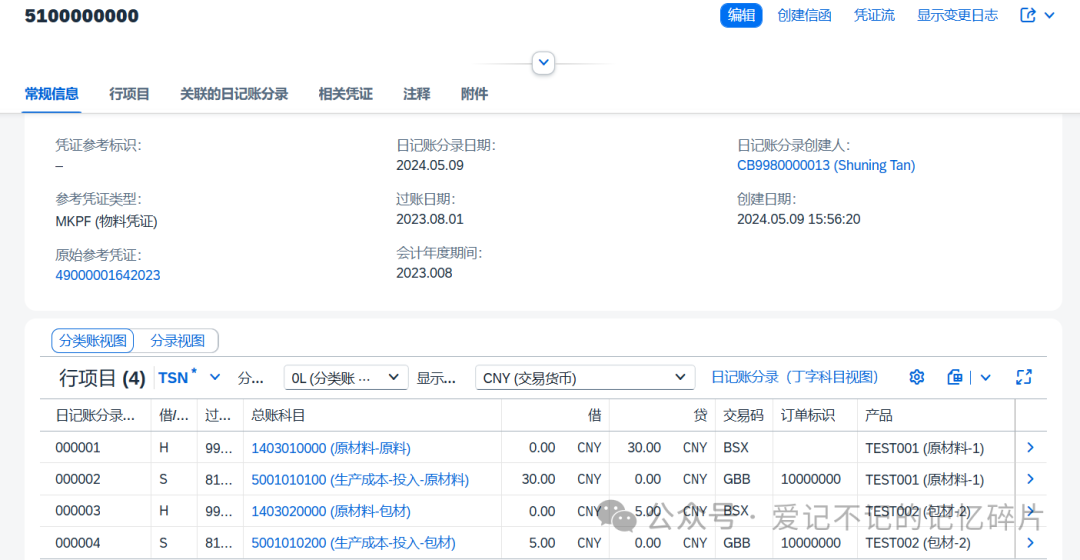Select journal entry line 000001
Viewport: 1080px width, 560px height.
[x=78, y=448]
